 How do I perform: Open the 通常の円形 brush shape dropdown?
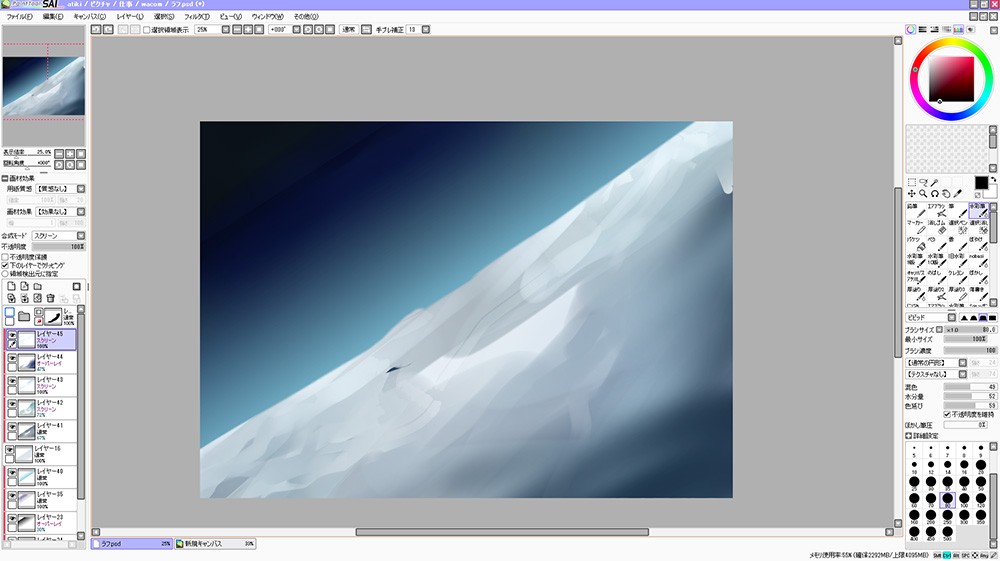(962, 363)
